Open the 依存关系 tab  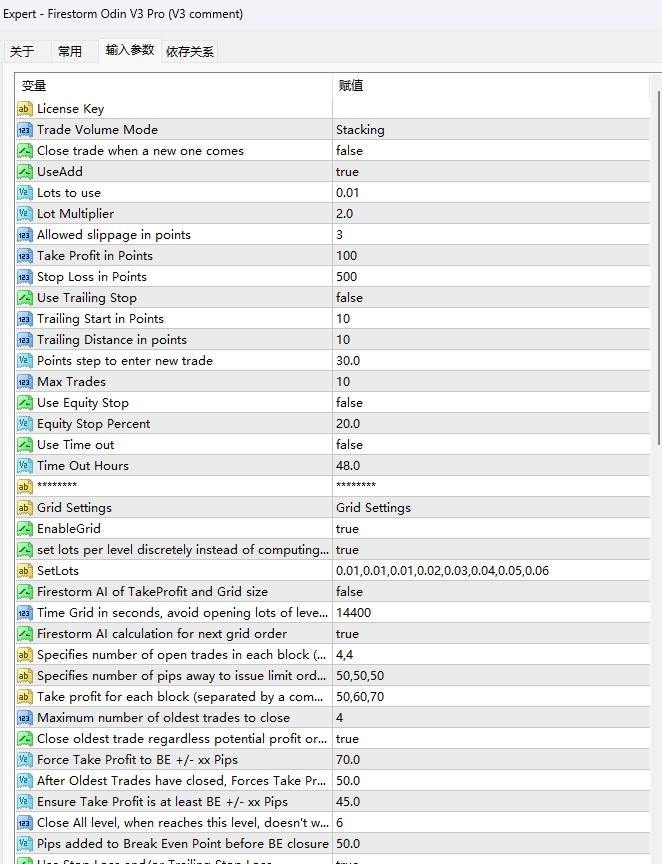[x=190, y=52]
